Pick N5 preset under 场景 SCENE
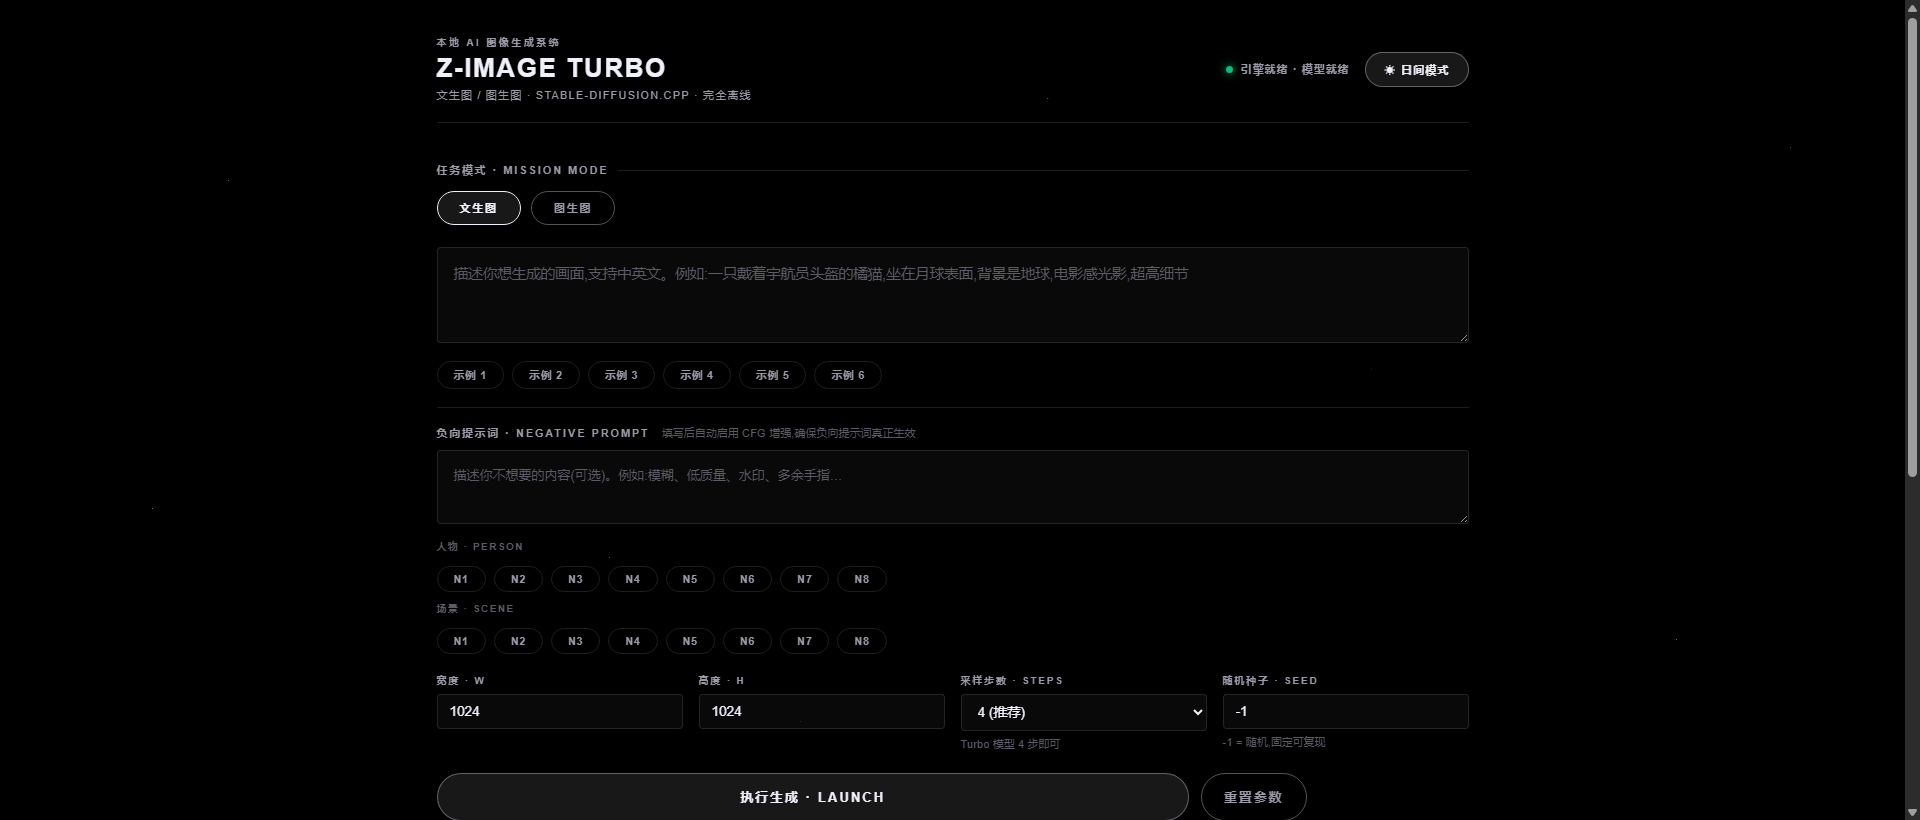Viewport: 1920px width, 820px height. [x=690, y=641]
